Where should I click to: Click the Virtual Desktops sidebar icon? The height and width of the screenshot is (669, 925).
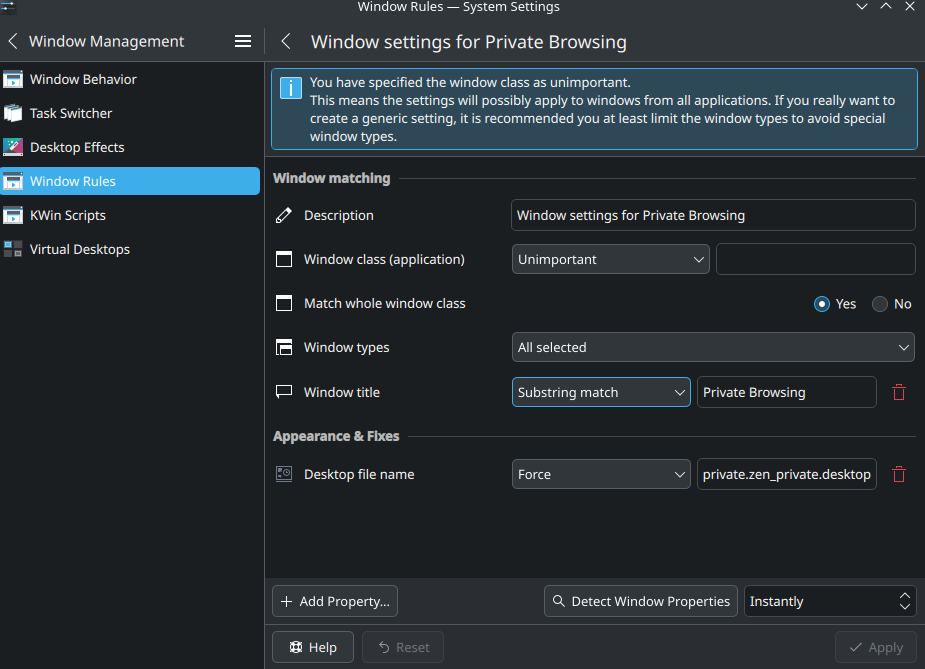(13, 249)
